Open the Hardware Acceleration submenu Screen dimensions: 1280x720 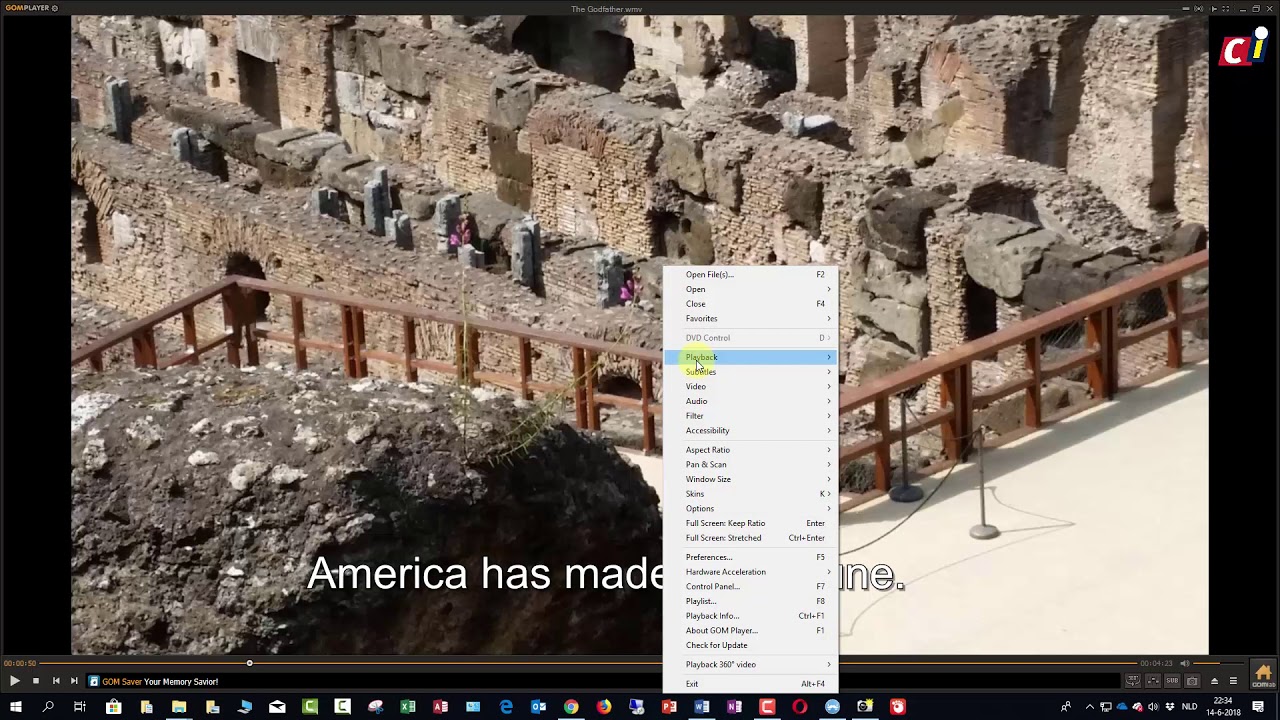(x=751, y=572)
